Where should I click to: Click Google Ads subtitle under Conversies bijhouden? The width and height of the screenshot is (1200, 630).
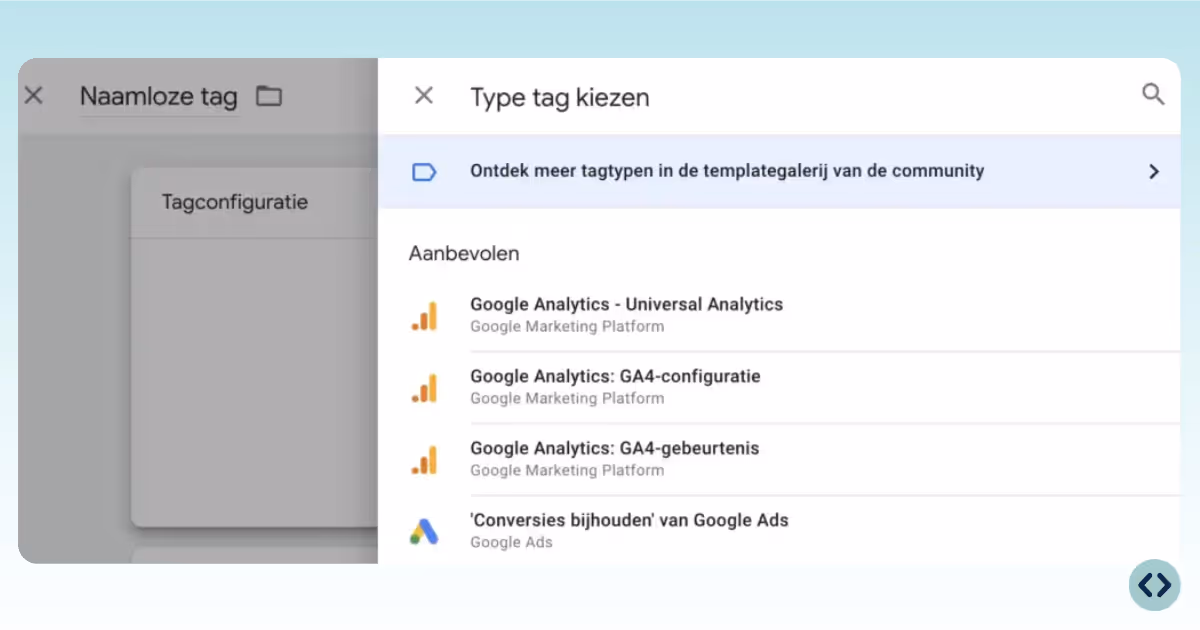(x=511, y=542)
